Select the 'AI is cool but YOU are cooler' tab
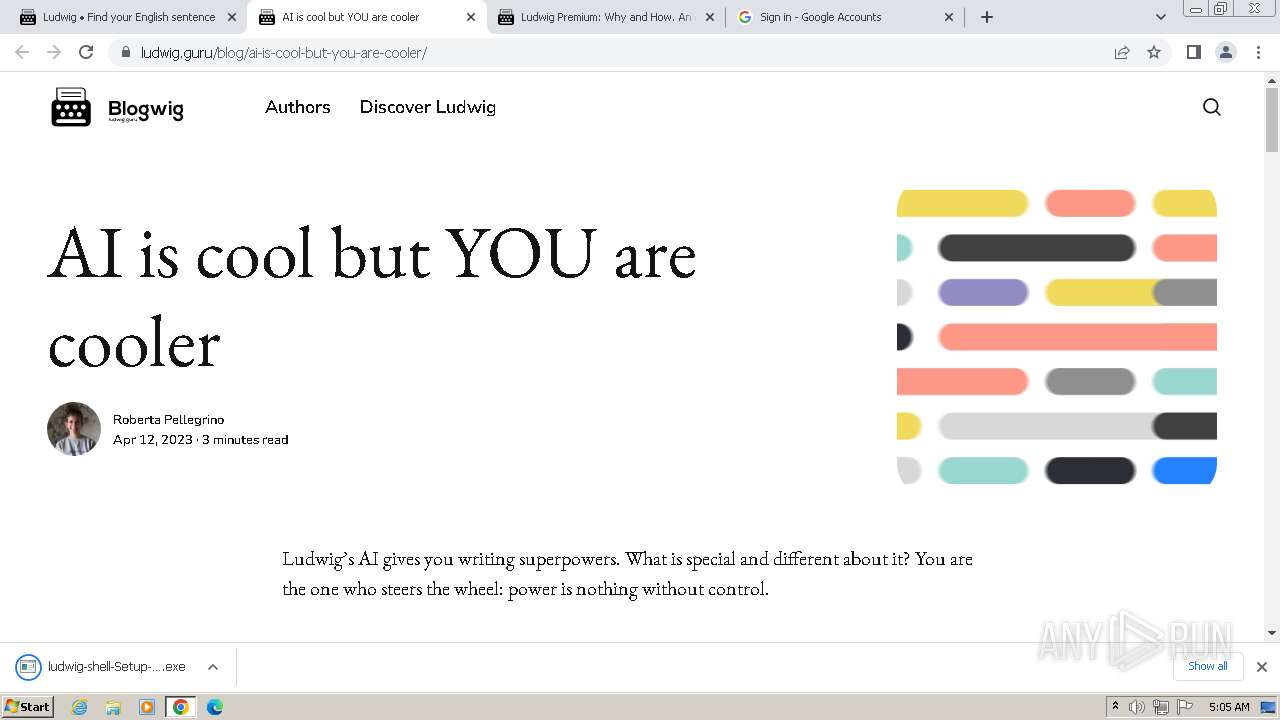 click(x=365, y=17)
